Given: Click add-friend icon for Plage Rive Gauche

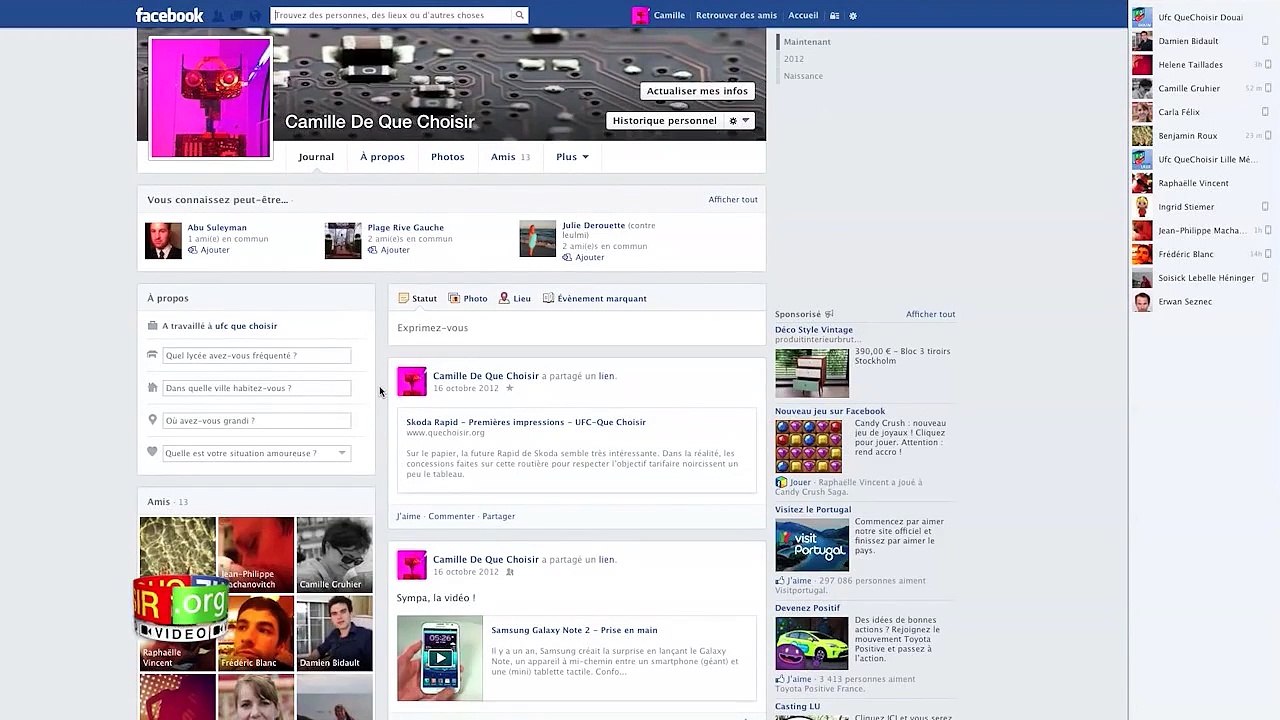Looking at the screenshot, I should pos(373,250).
